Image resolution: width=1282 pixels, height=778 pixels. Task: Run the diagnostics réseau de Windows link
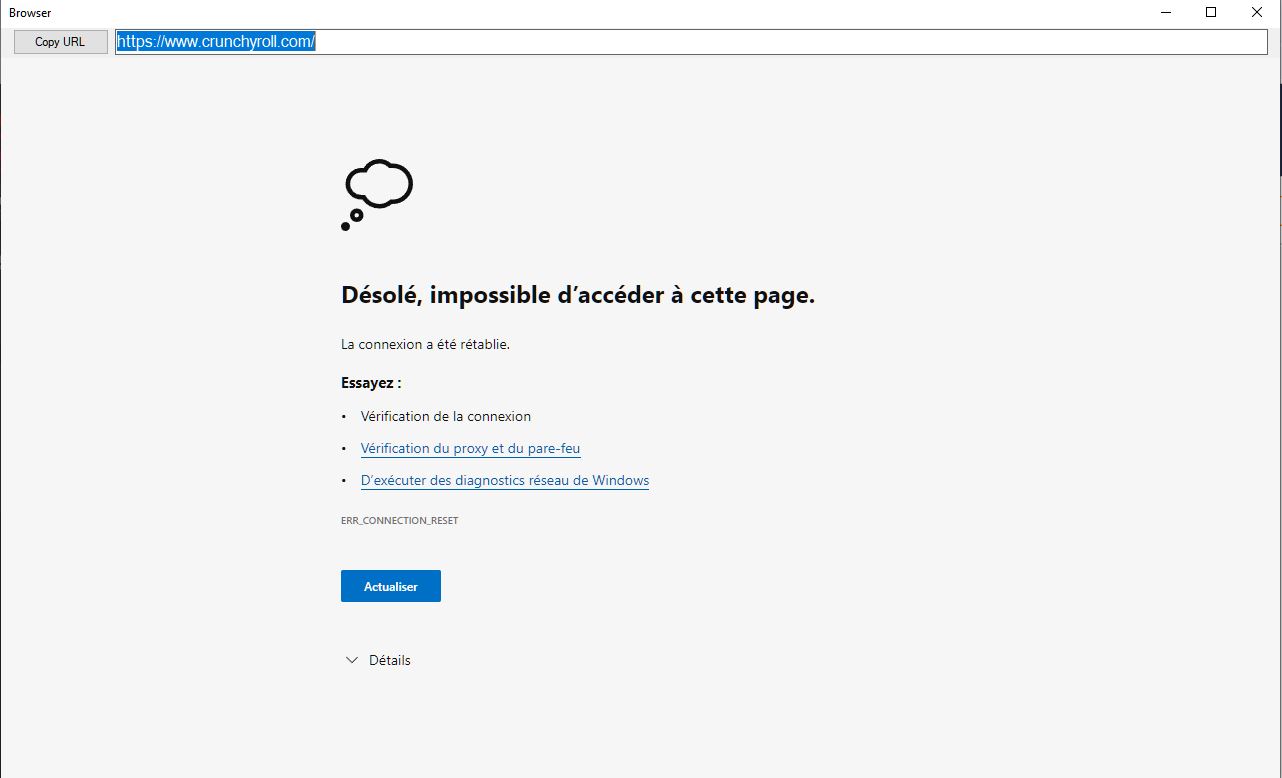[x=504, y=481]
